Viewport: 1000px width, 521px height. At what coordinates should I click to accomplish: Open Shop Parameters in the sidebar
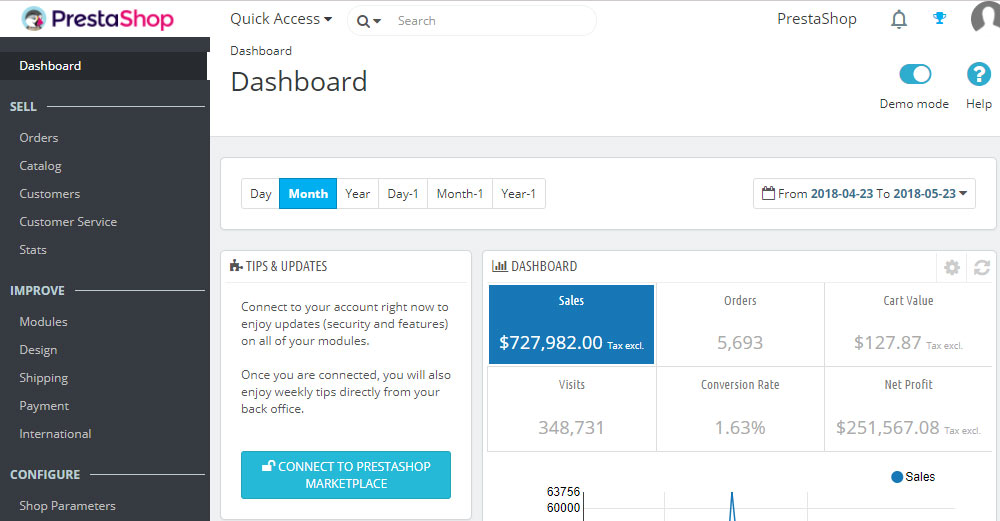pyautogui.click(x=68, y=506)
